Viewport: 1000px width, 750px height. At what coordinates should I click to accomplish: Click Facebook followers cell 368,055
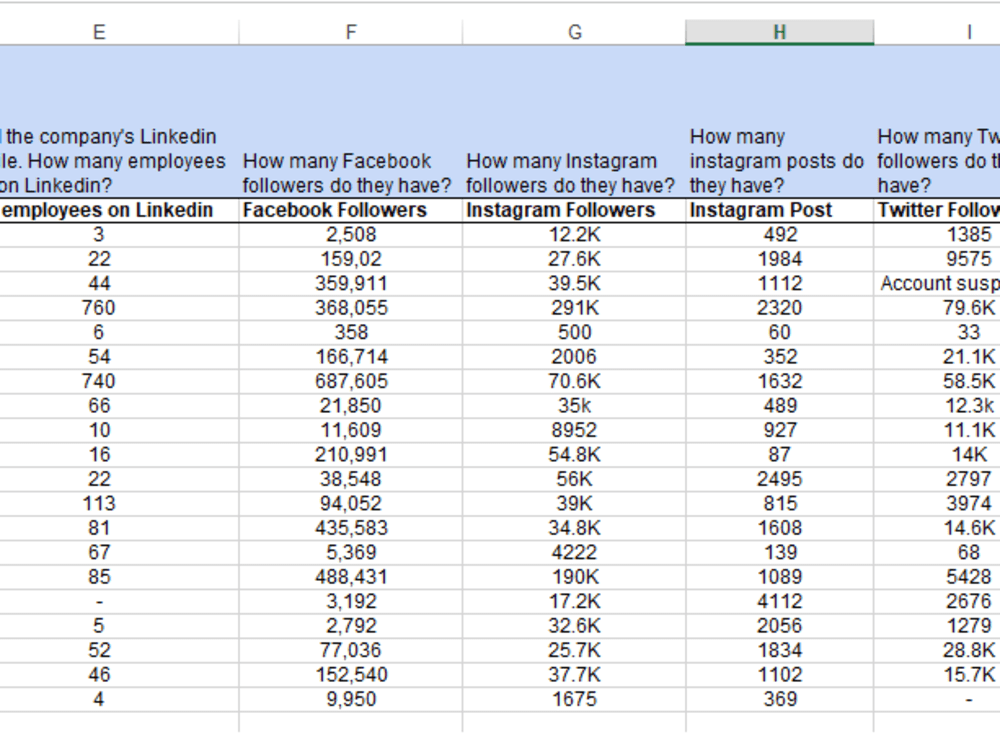351,308
